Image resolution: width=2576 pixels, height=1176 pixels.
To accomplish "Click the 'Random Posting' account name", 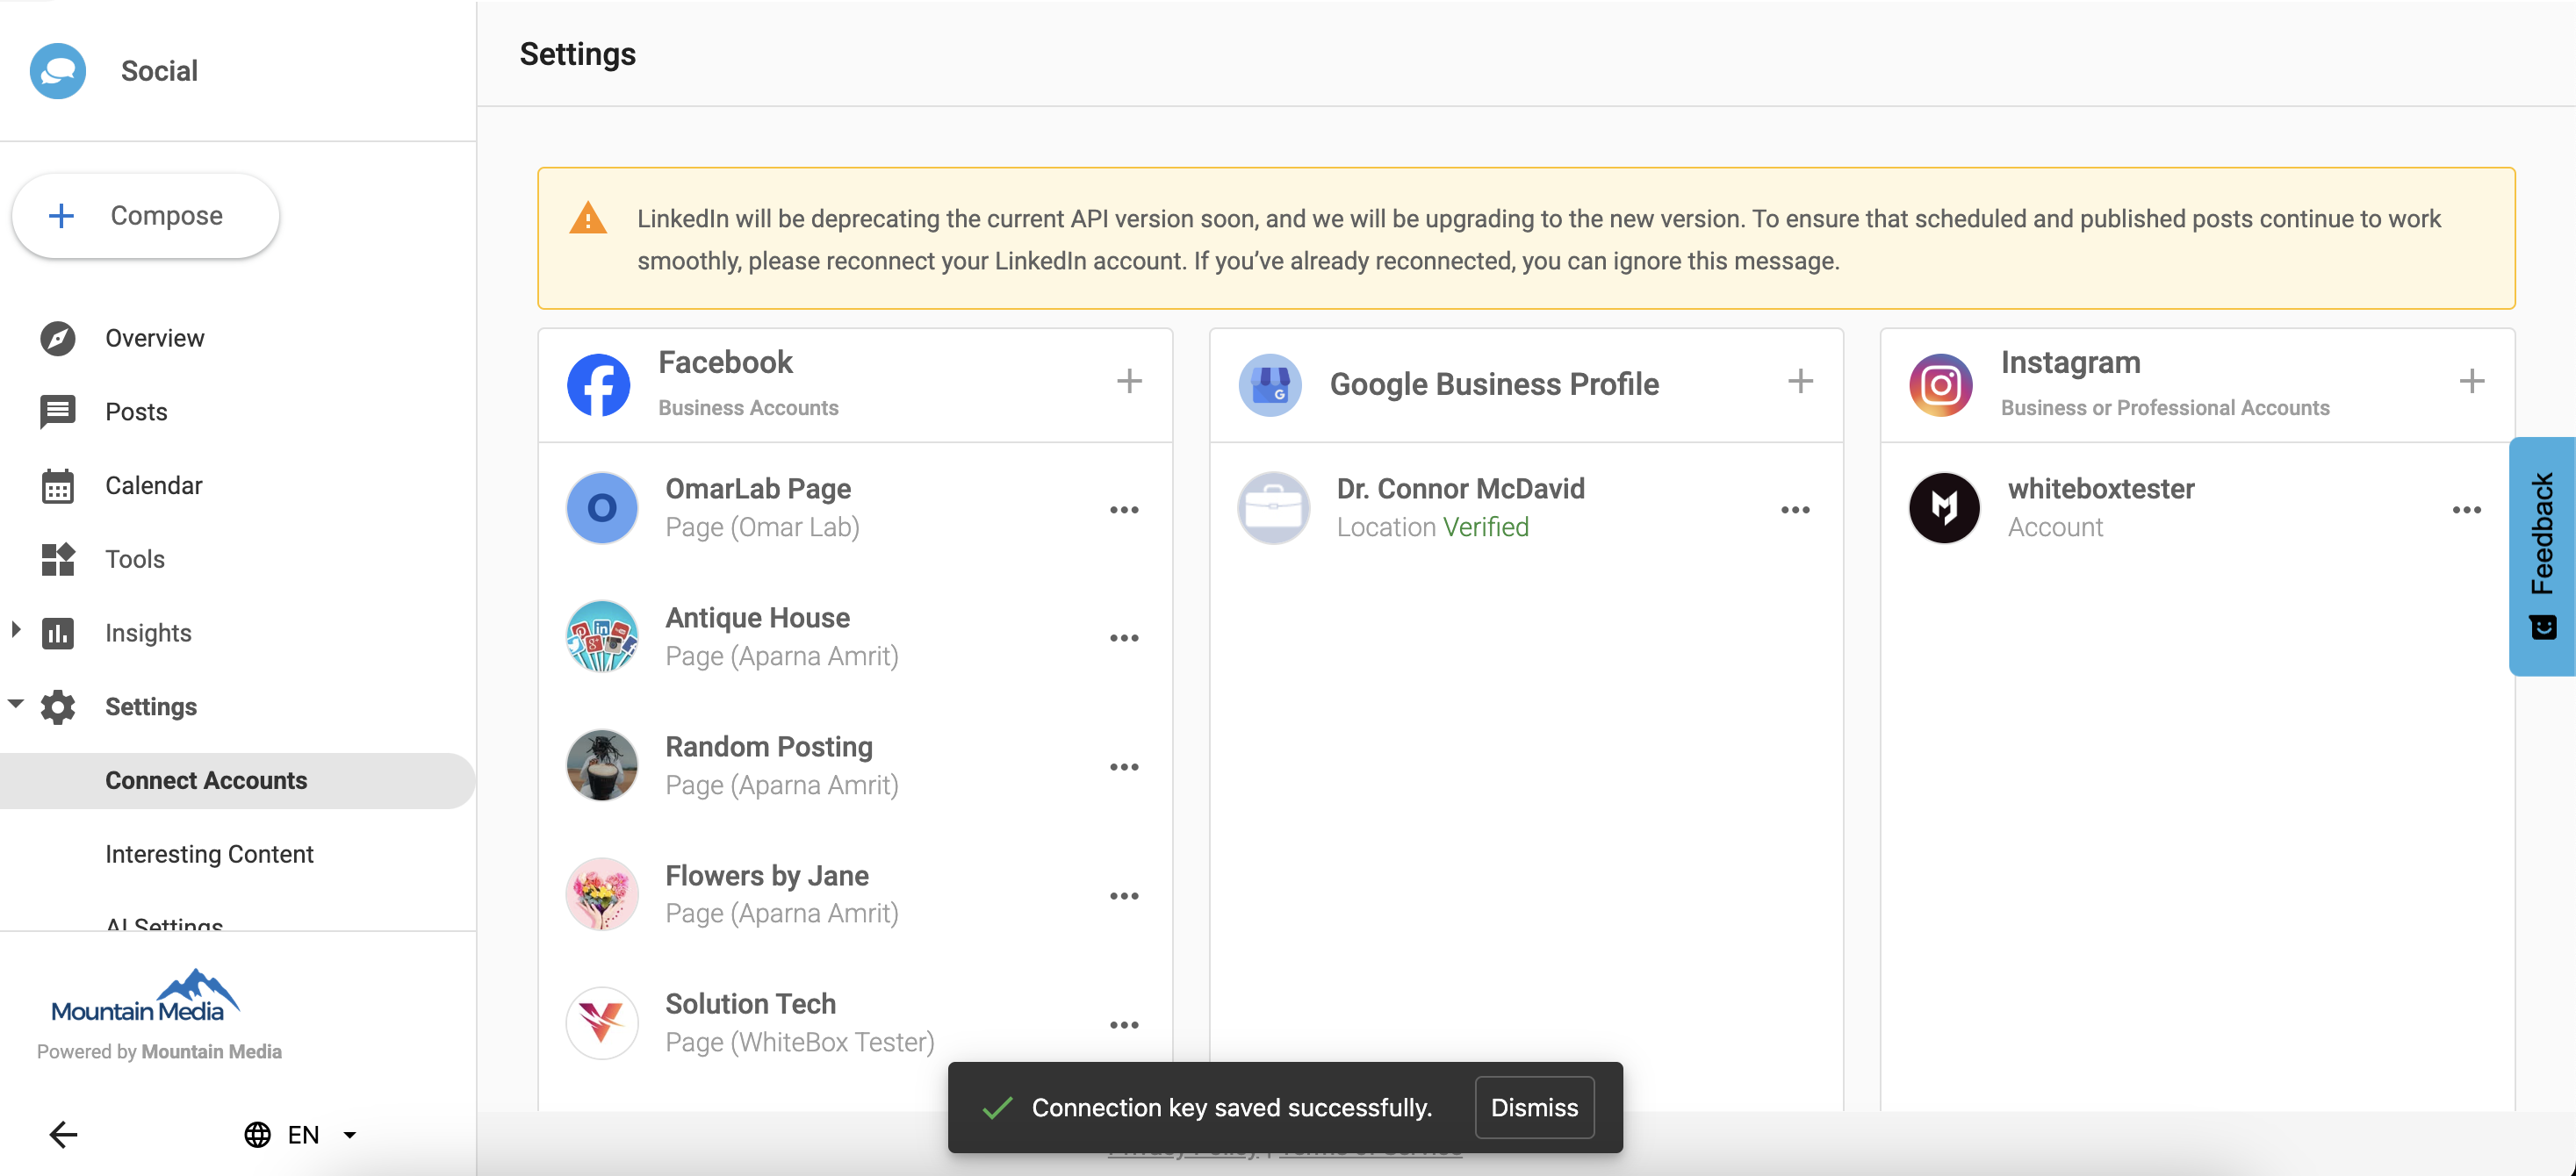I will pyautogui.click(x=769, y=747).
